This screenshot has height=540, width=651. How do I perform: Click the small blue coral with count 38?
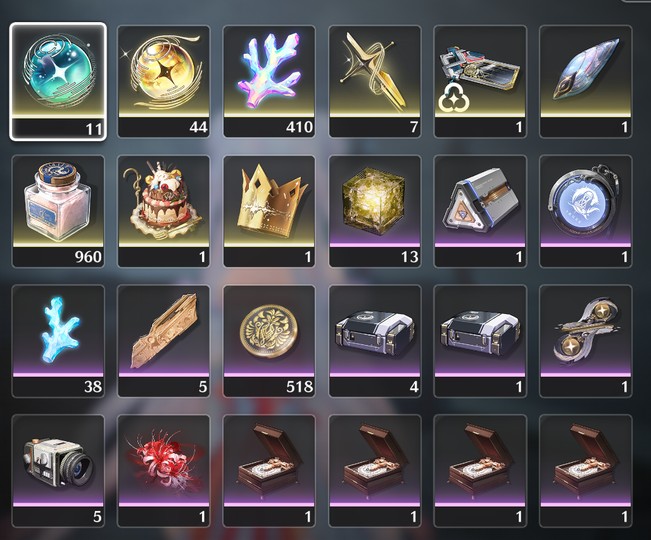pyautogui.click(x=58, y=341)
